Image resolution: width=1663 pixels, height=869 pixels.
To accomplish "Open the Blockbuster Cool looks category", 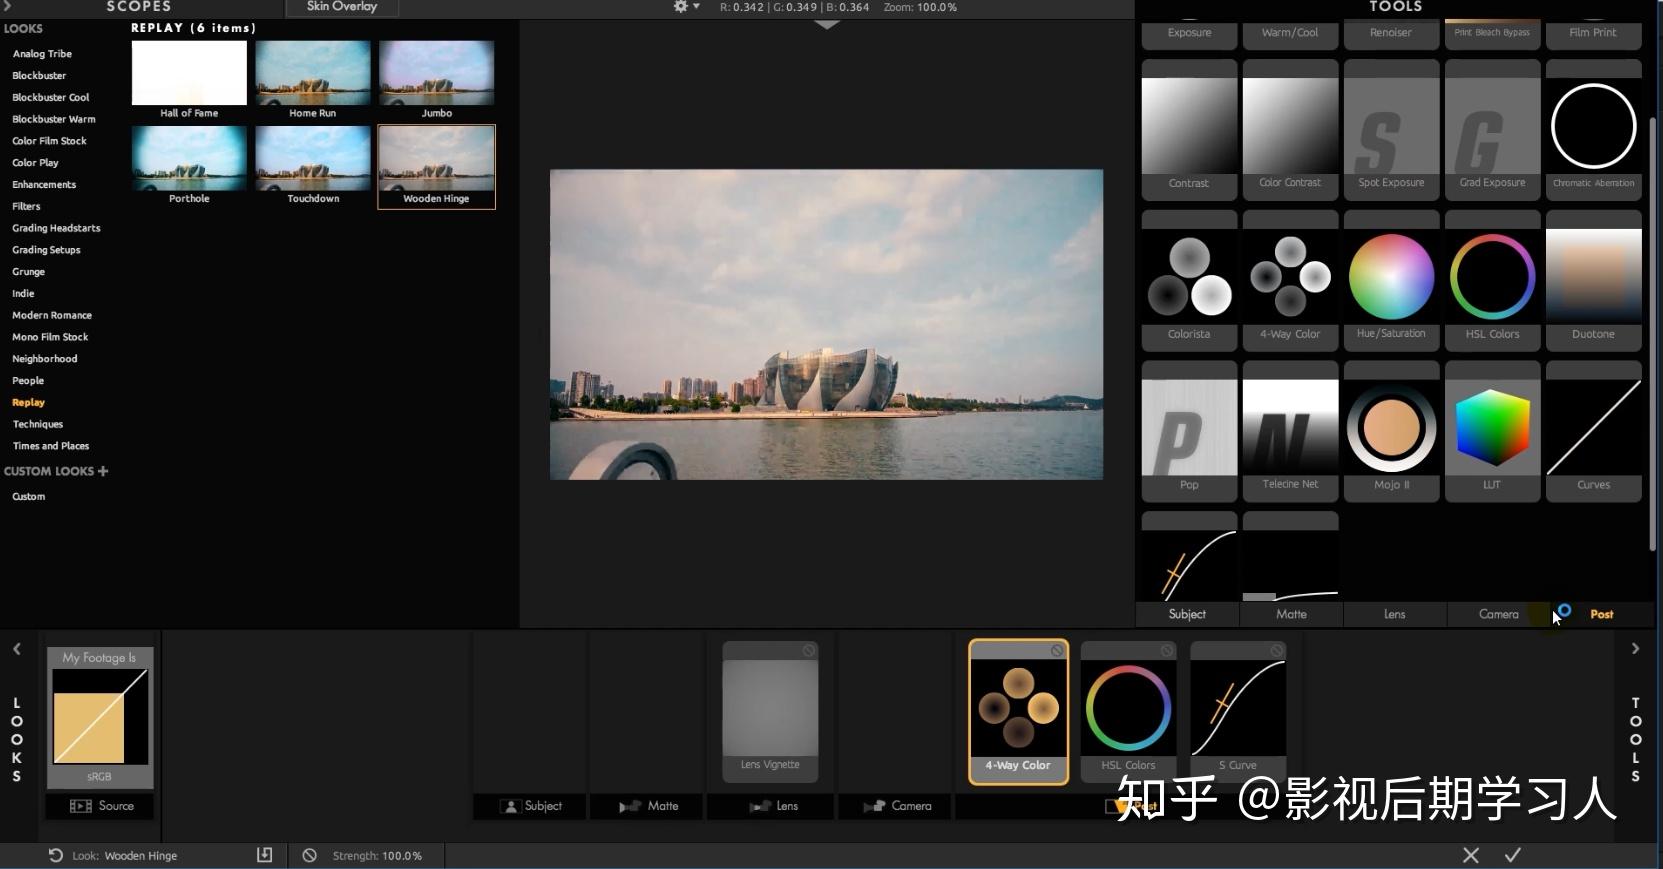I will pyautogui.click(x=51, y=97).
